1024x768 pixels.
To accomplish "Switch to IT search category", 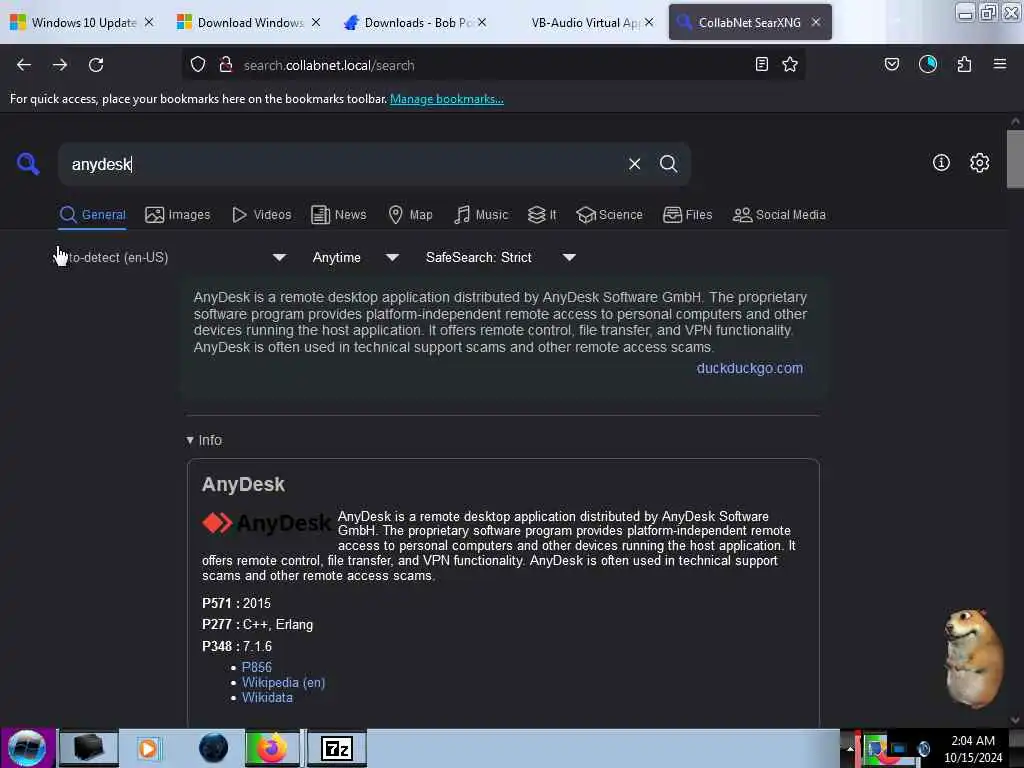I will pyautogui.click(x=542, y=215).
